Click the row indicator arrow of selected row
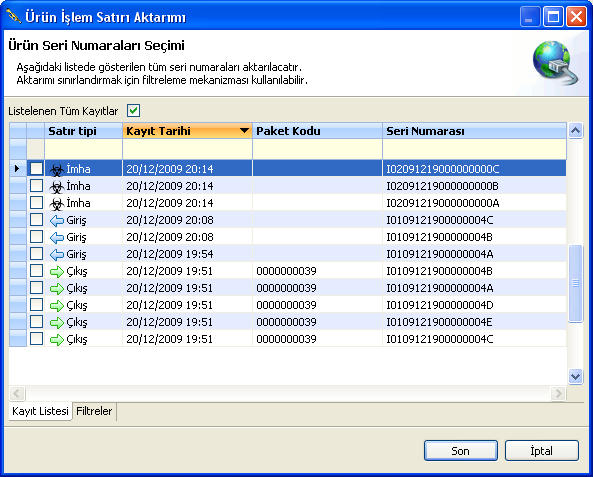The width and height of the screenshot is (593, 477). point(17,168)
